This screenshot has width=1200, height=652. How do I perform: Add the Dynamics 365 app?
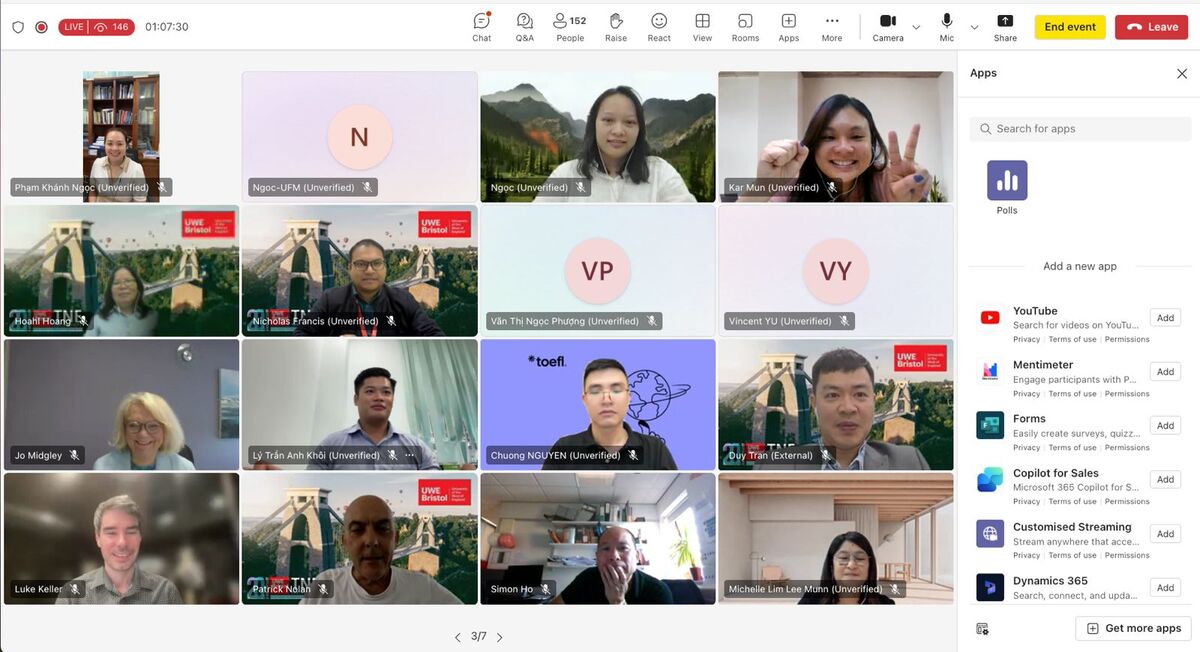tap(1165, 588)
